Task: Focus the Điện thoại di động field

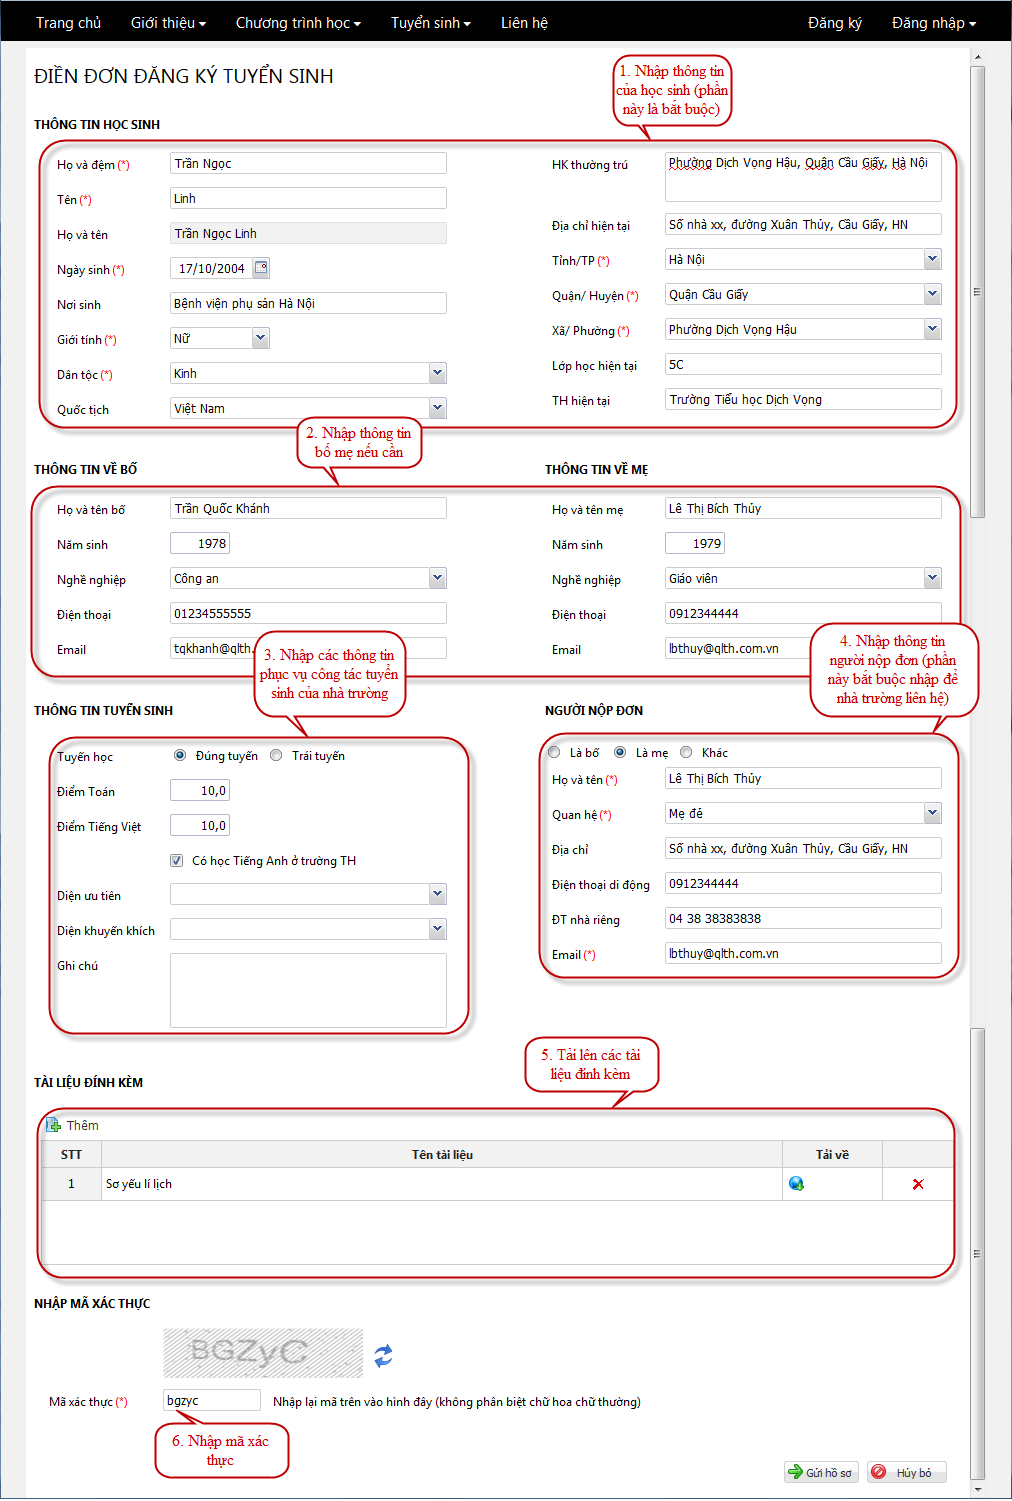Action: 803,883
